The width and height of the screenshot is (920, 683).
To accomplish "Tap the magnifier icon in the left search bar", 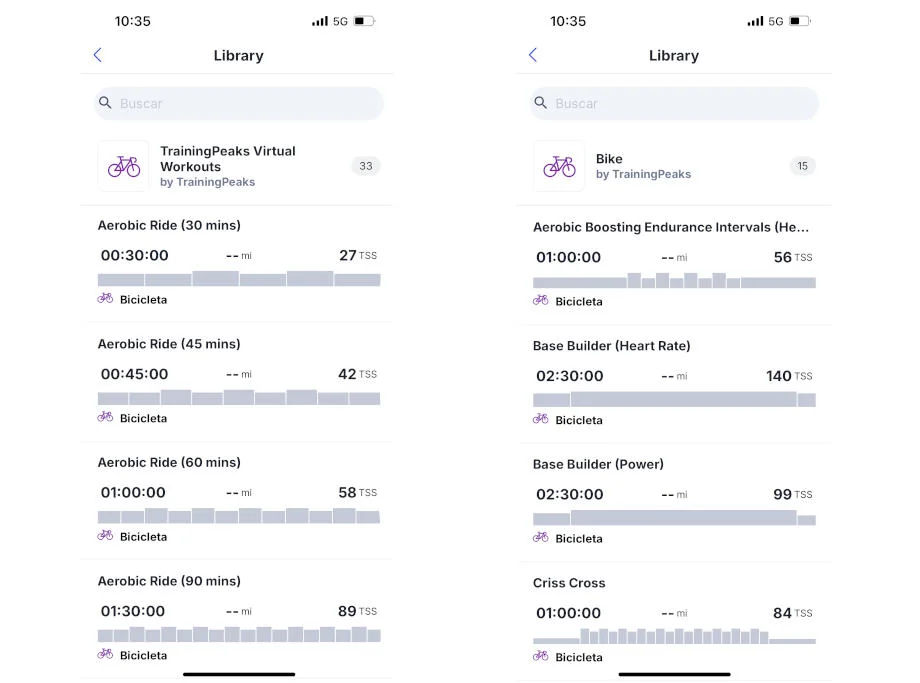I will [105, 103].
